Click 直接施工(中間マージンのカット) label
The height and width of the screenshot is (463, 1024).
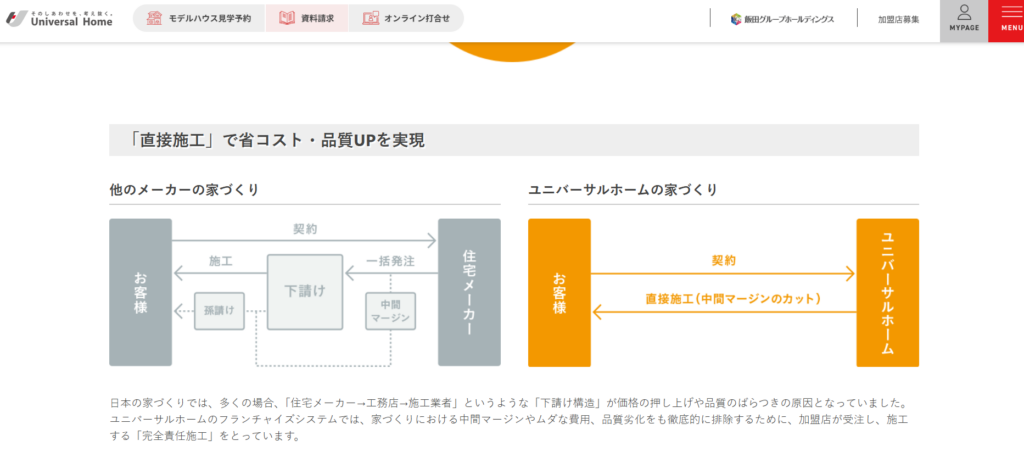[733, 298]
